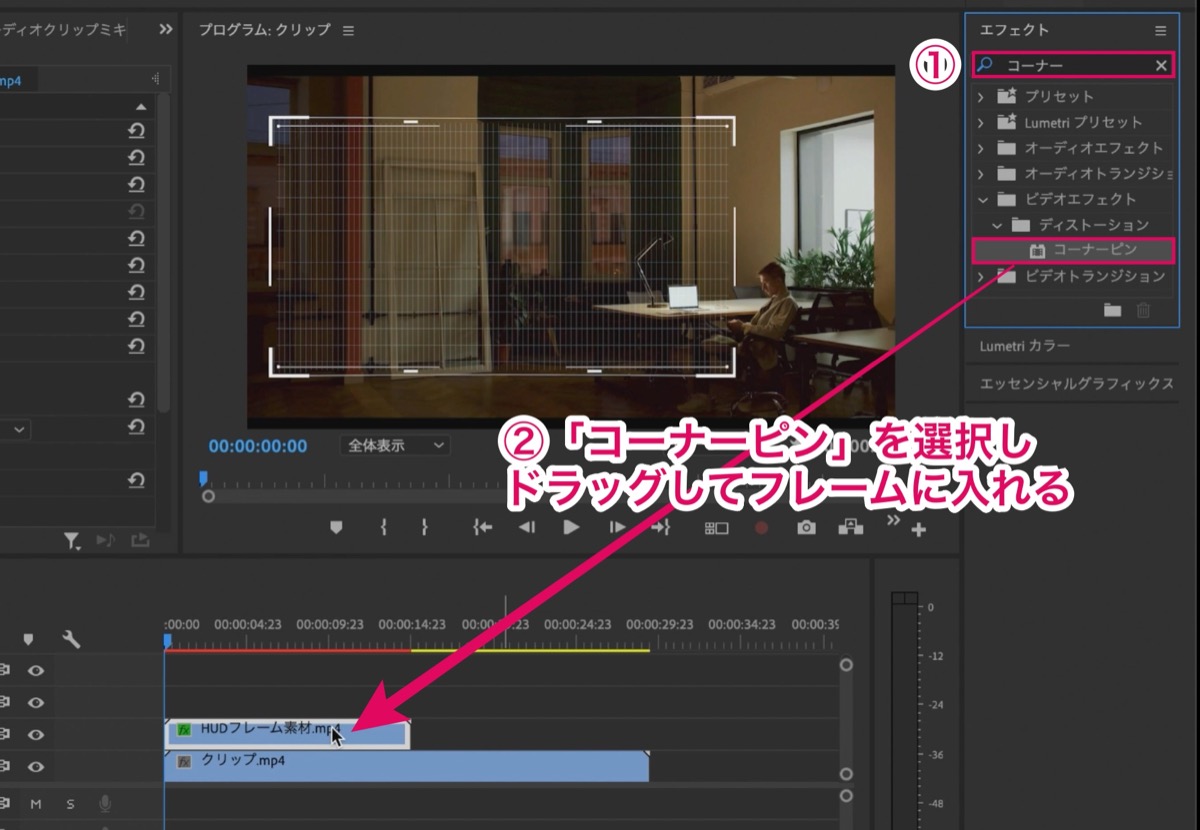
Task: Toggle the eye for the クリップ.mp4 track
Action: point(36,767)
